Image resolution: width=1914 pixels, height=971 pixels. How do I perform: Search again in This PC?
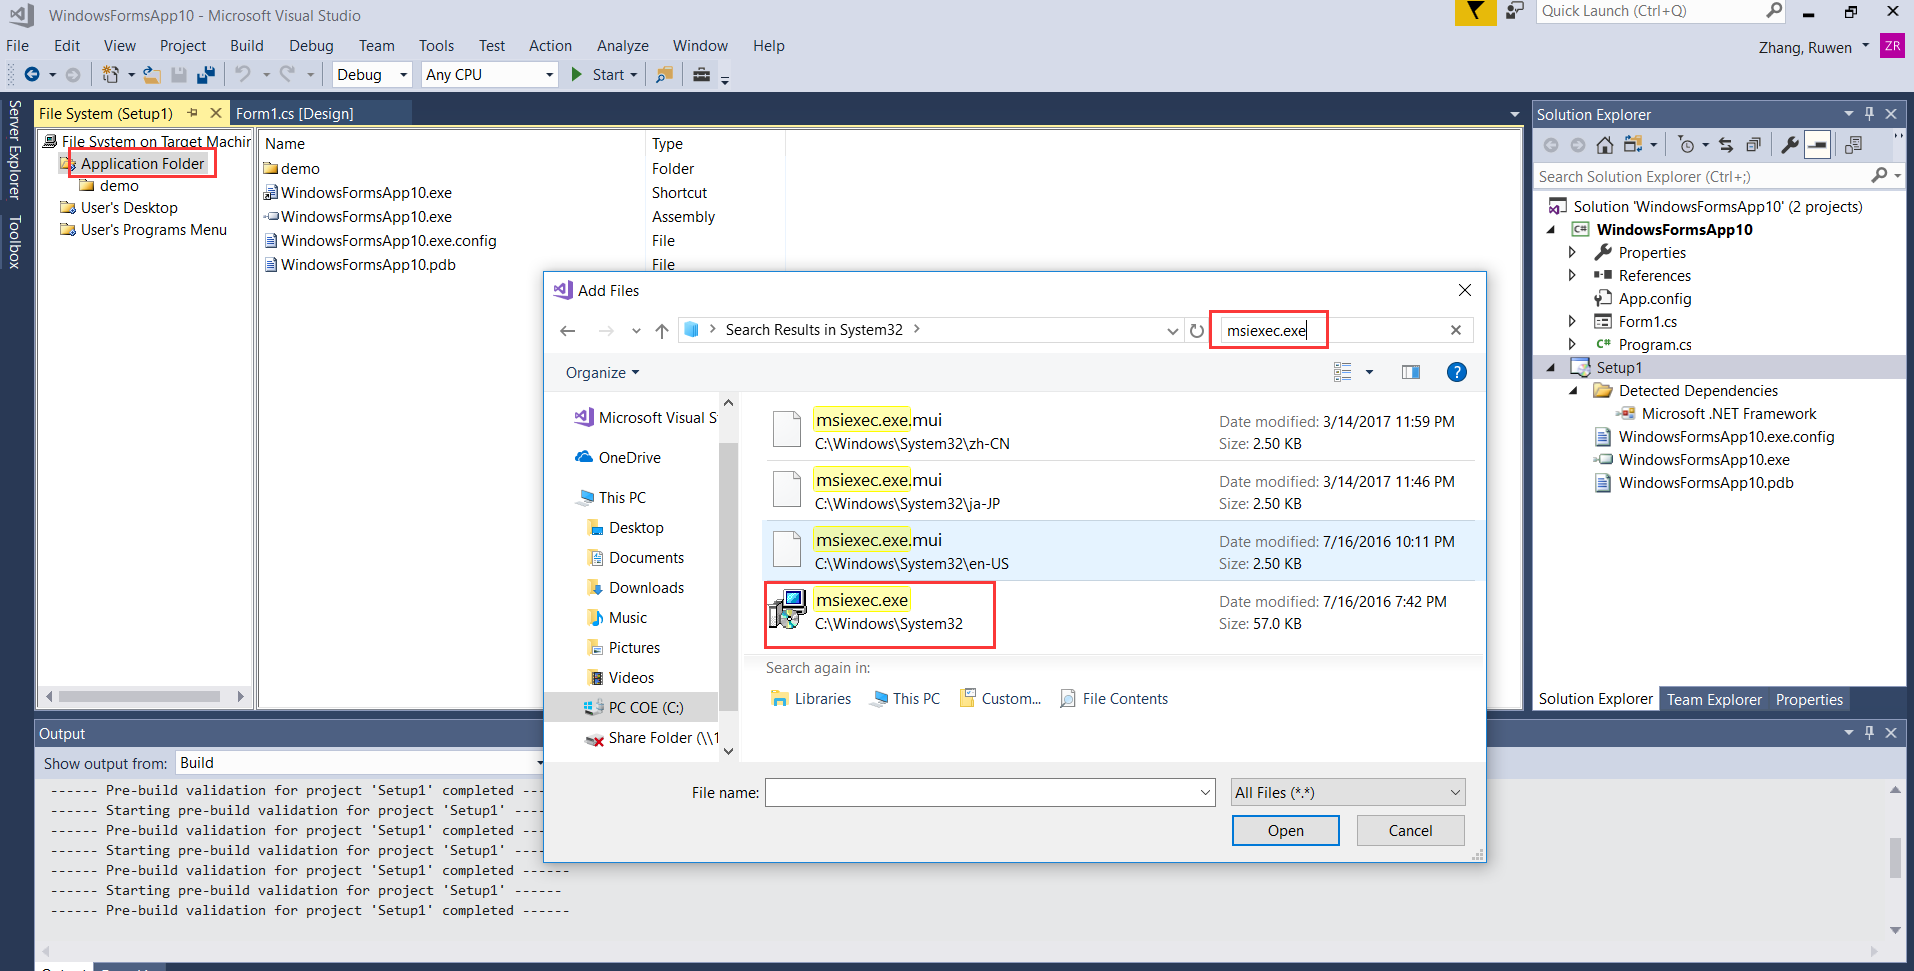click(905, 699)
